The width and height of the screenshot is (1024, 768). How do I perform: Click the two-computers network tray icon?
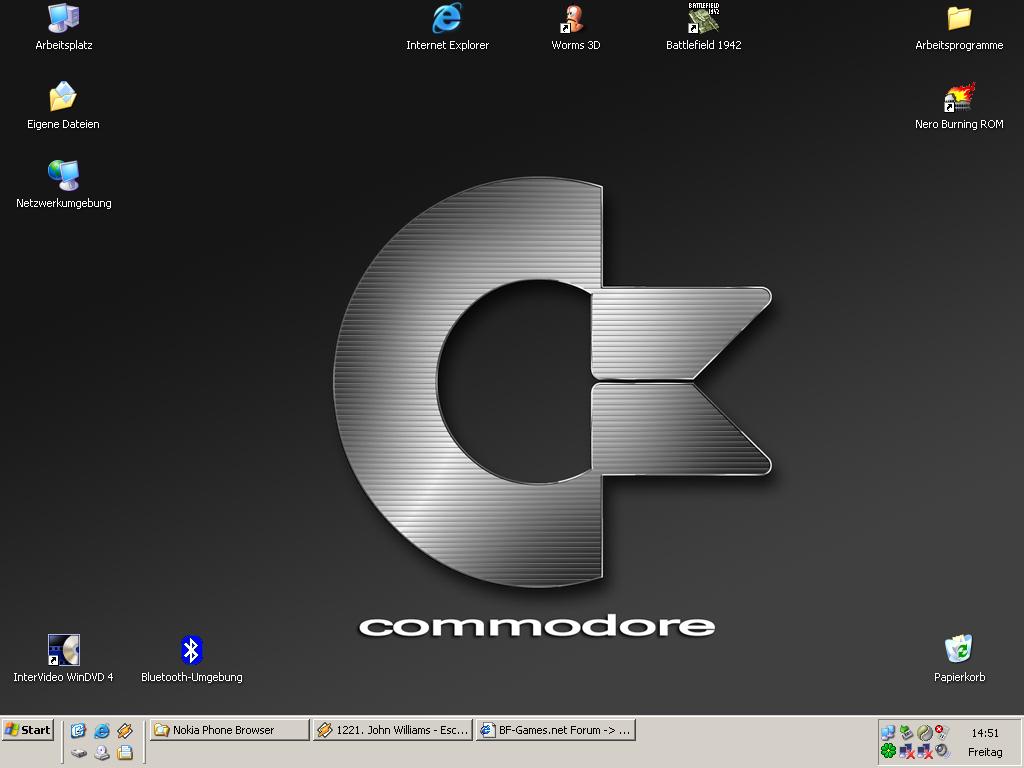(888, 732)
